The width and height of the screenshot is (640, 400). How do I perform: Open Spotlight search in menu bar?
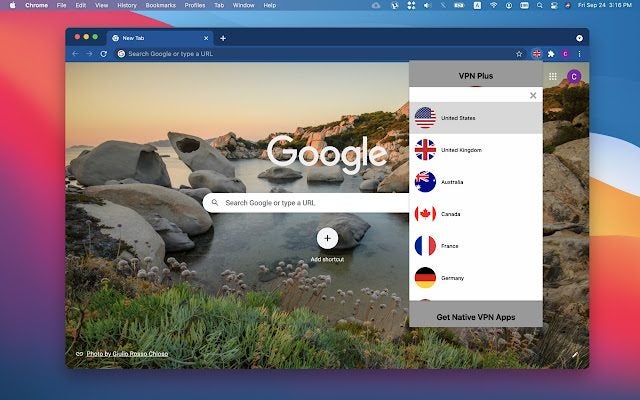tap(540, 5)
